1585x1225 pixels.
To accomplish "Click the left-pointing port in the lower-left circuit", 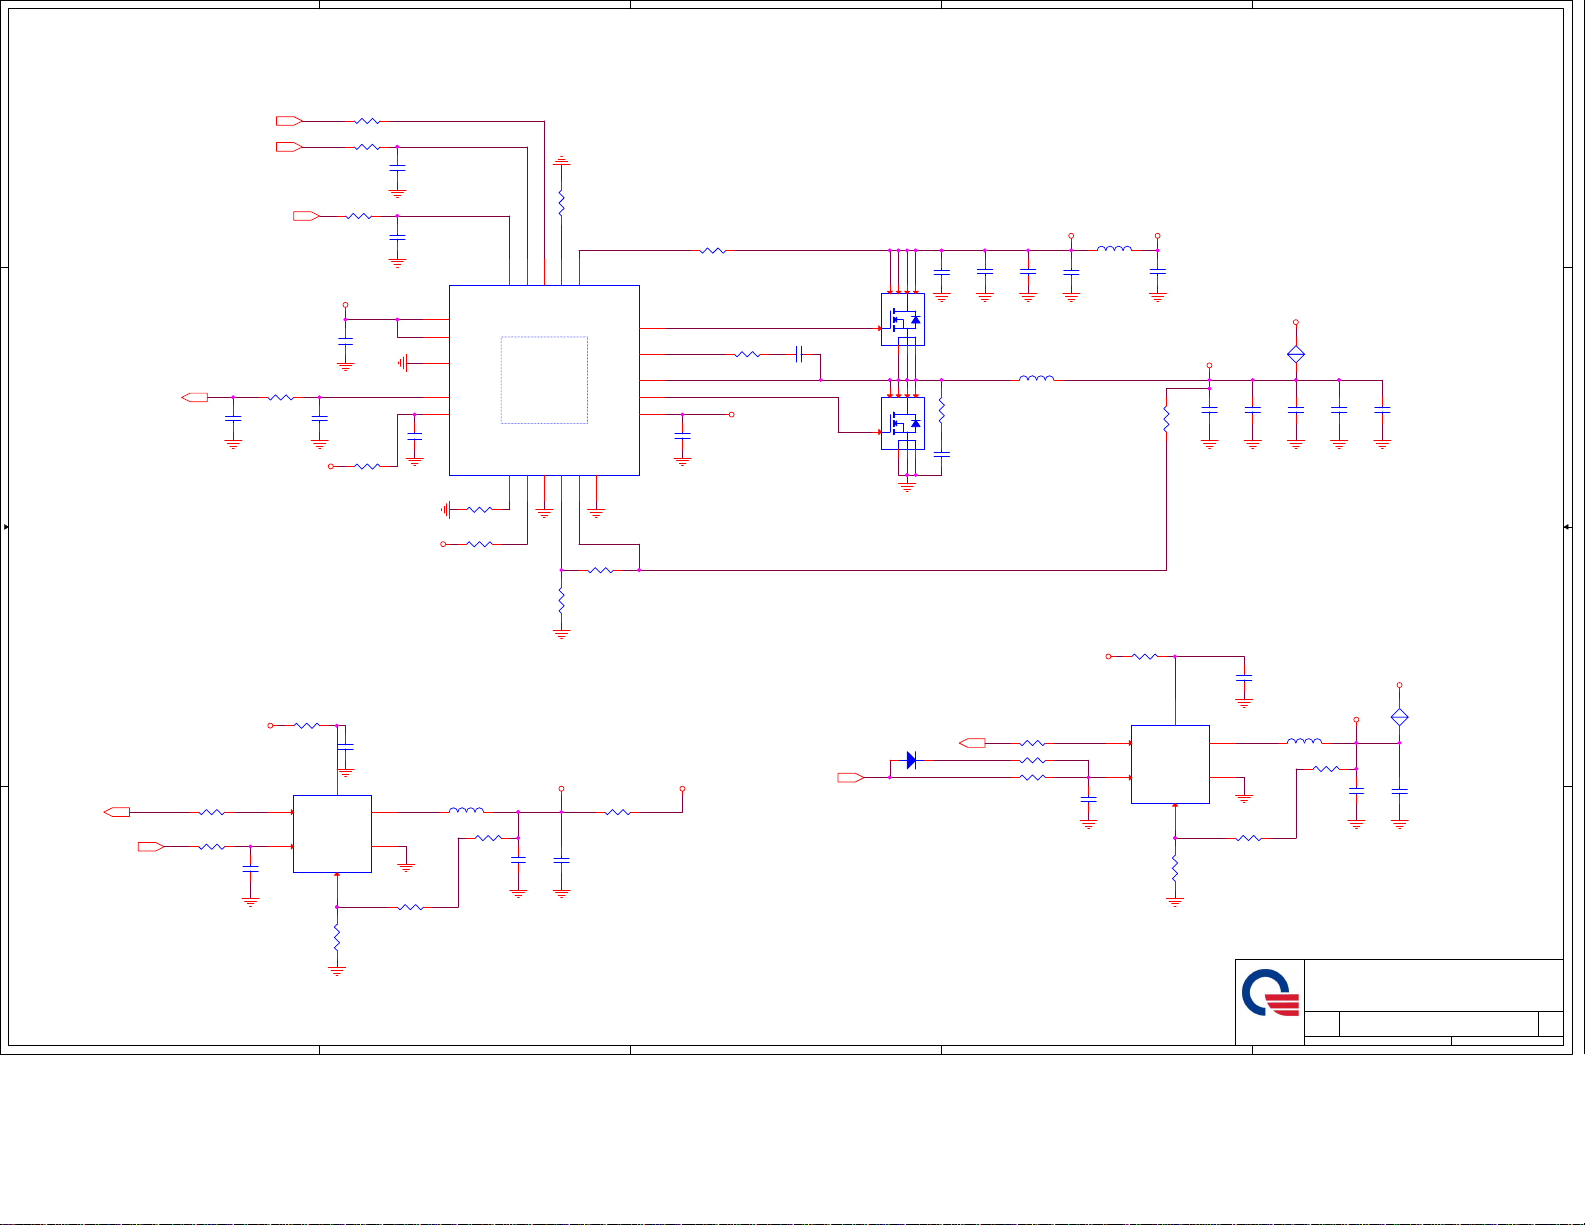I will click(x=117, y=813).
